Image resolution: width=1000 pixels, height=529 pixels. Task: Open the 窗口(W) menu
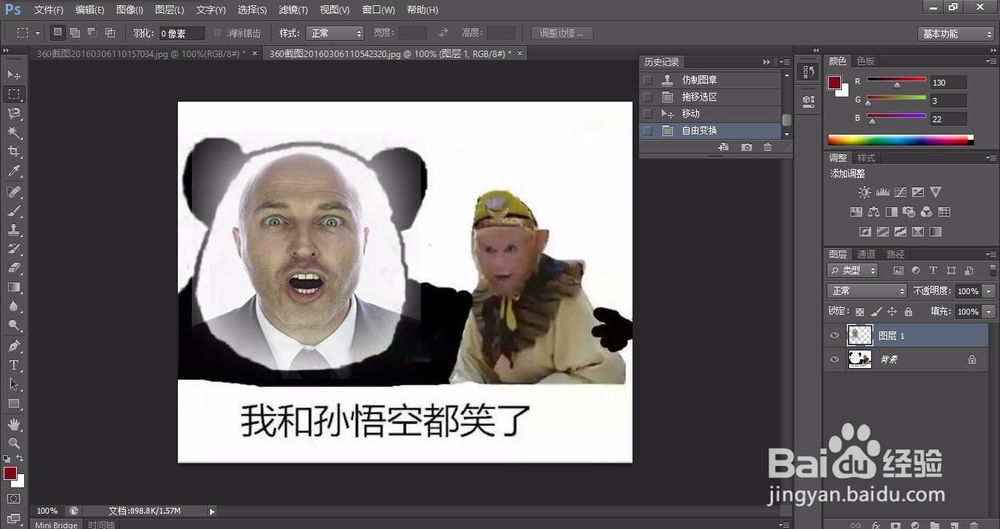pos(378,10)
